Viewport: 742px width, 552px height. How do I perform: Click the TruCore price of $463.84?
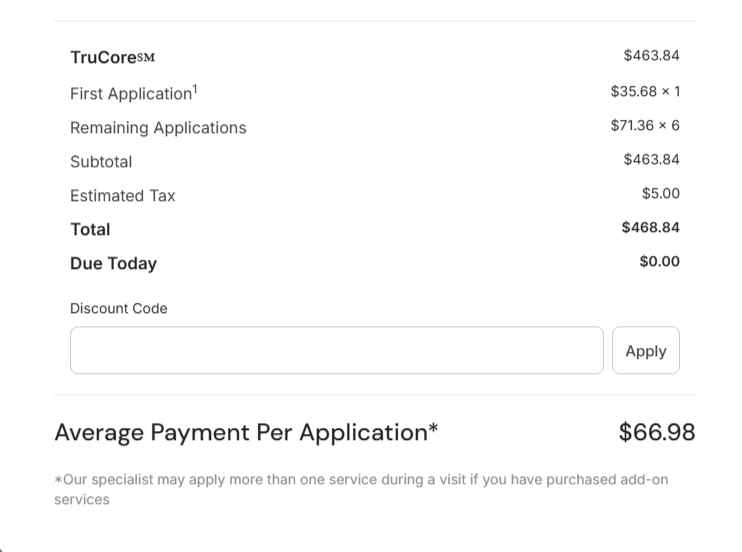coord(651,56)
